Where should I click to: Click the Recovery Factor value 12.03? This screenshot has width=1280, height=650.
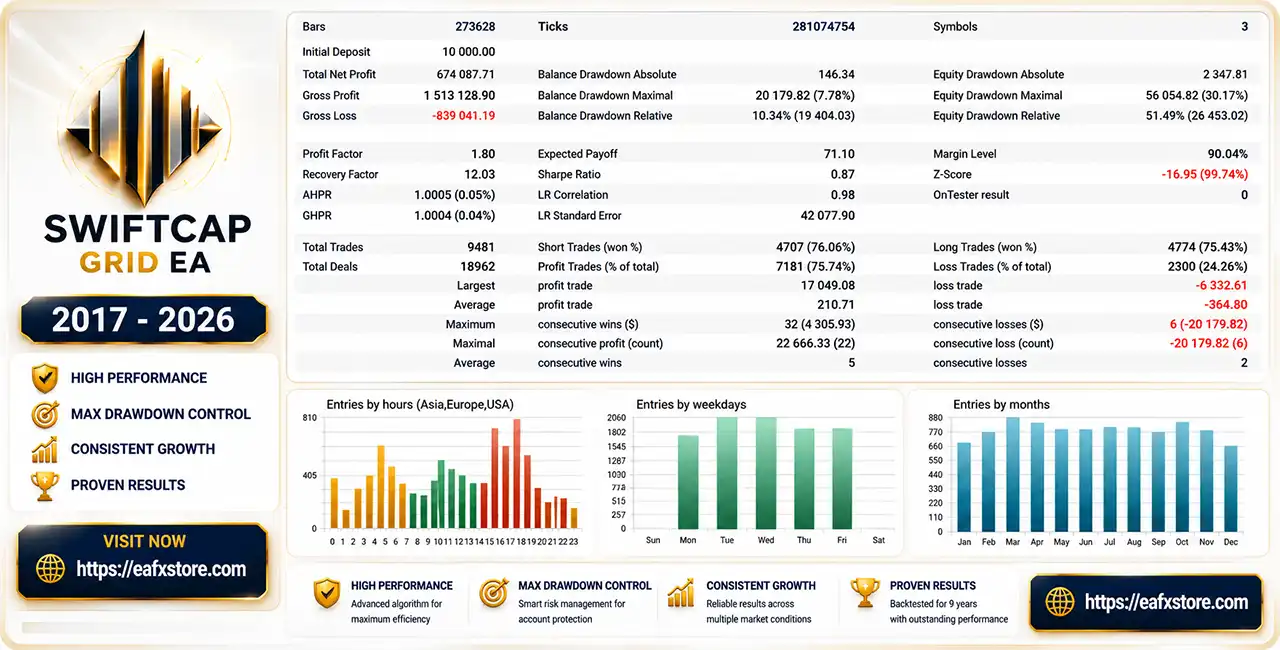click(480, 174)
